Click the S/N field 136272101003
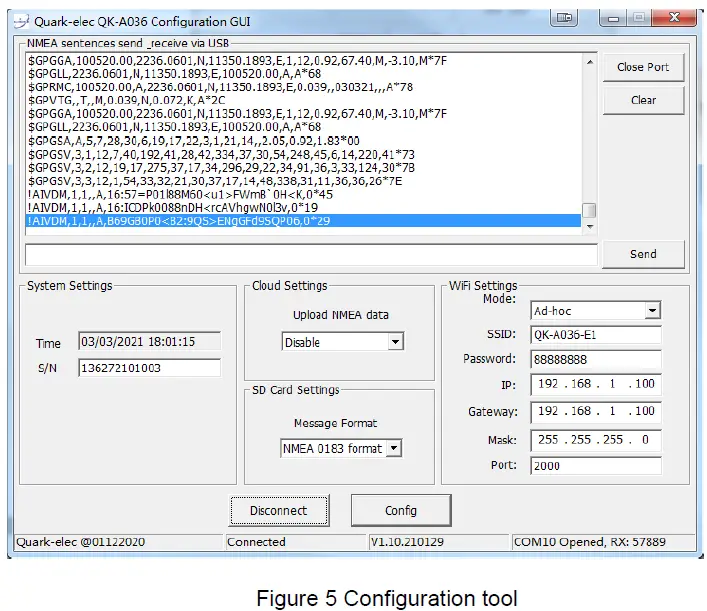Screen dimensions: 707x611 (150, 368)
